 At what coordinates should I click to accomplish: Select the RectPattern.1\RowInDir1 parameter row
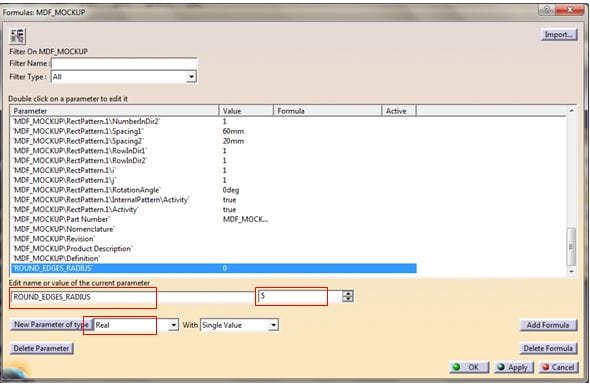click(x=213, y=151)
